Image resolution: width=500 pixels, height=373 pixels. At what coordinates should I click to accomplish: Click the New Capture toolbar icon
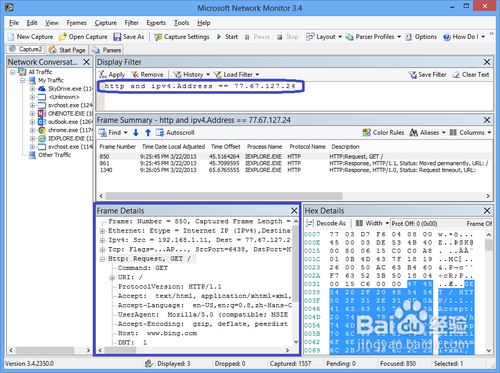coord(12,37)
